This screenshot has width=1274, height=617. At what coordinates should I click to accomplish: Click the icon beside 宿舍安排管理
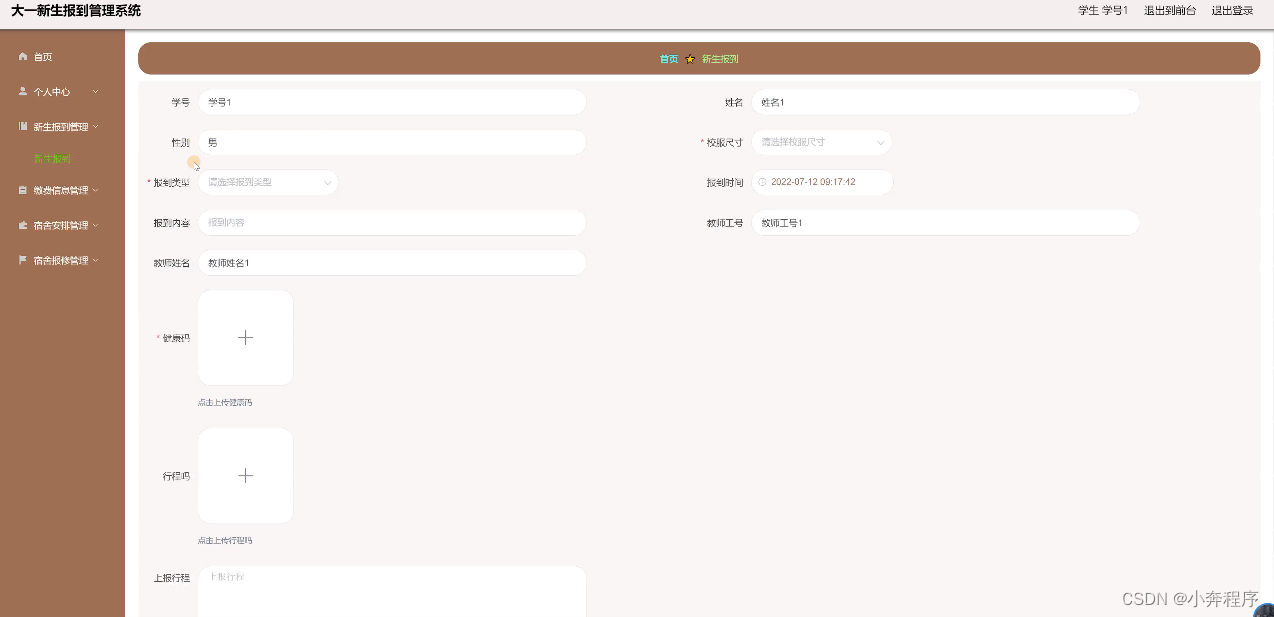(23, 225)
